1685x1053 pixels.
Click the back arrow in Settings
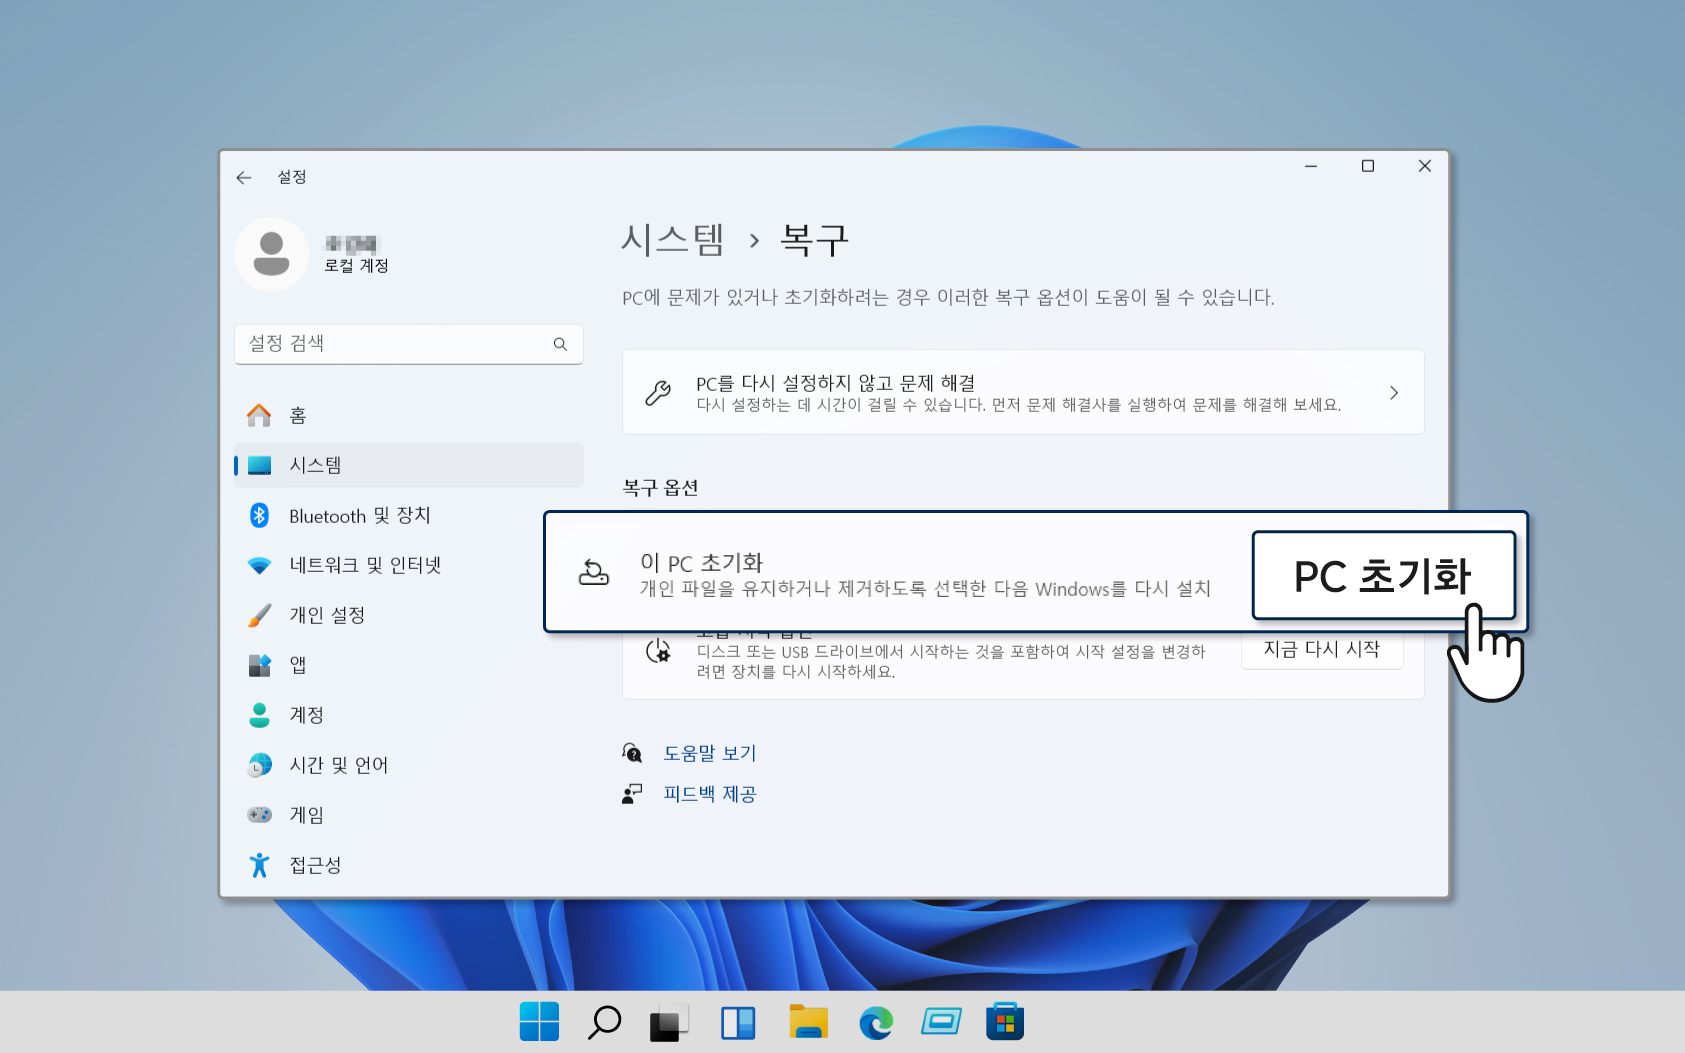point(244,177)
